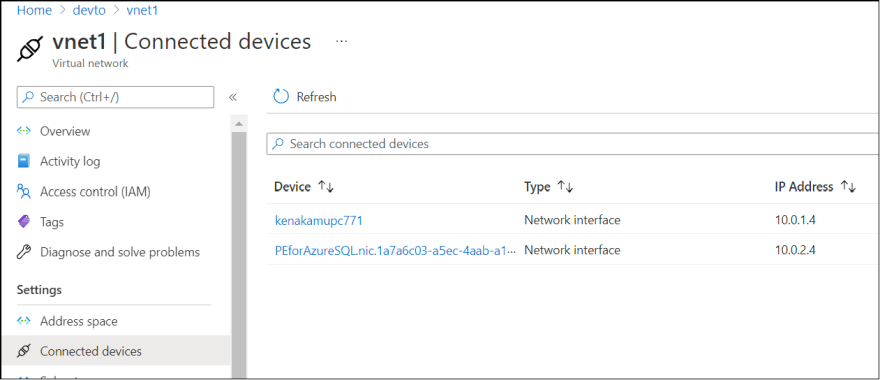Open the ellipsis more options menu

point(341,42)
